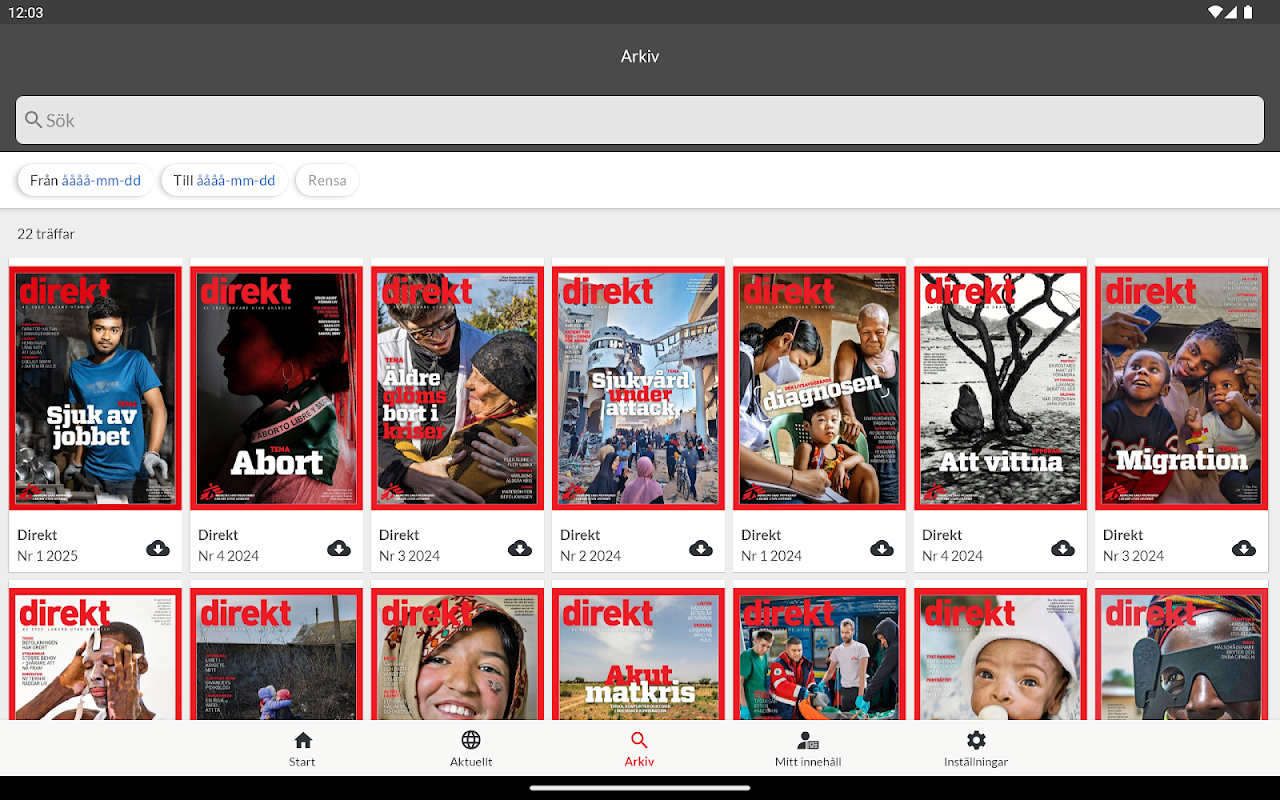The width and height of the screenshot is (1280, 800).
Task: Click Direkt title above Nr 1 2024
Action: (x=761, y=535)
